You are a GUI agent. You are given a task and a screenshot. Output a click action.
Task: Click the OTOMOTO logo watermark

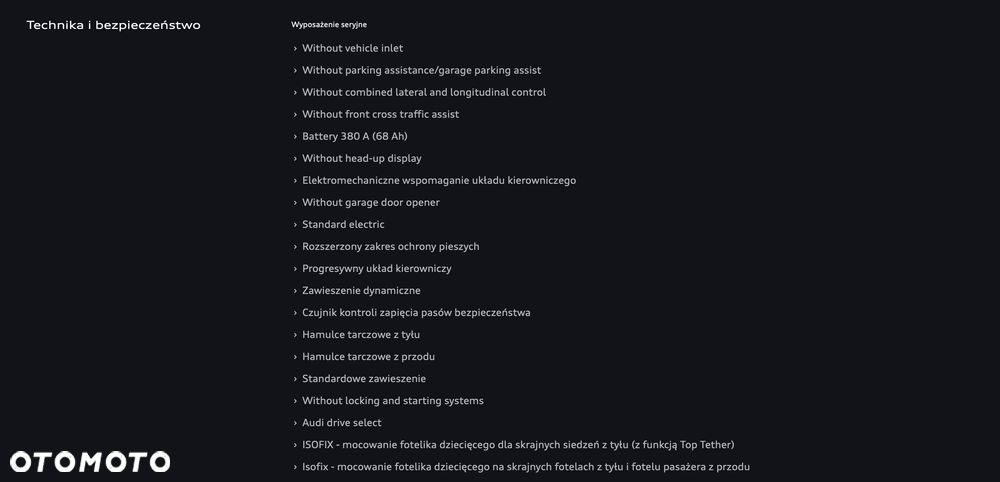(x=90, y=461)
